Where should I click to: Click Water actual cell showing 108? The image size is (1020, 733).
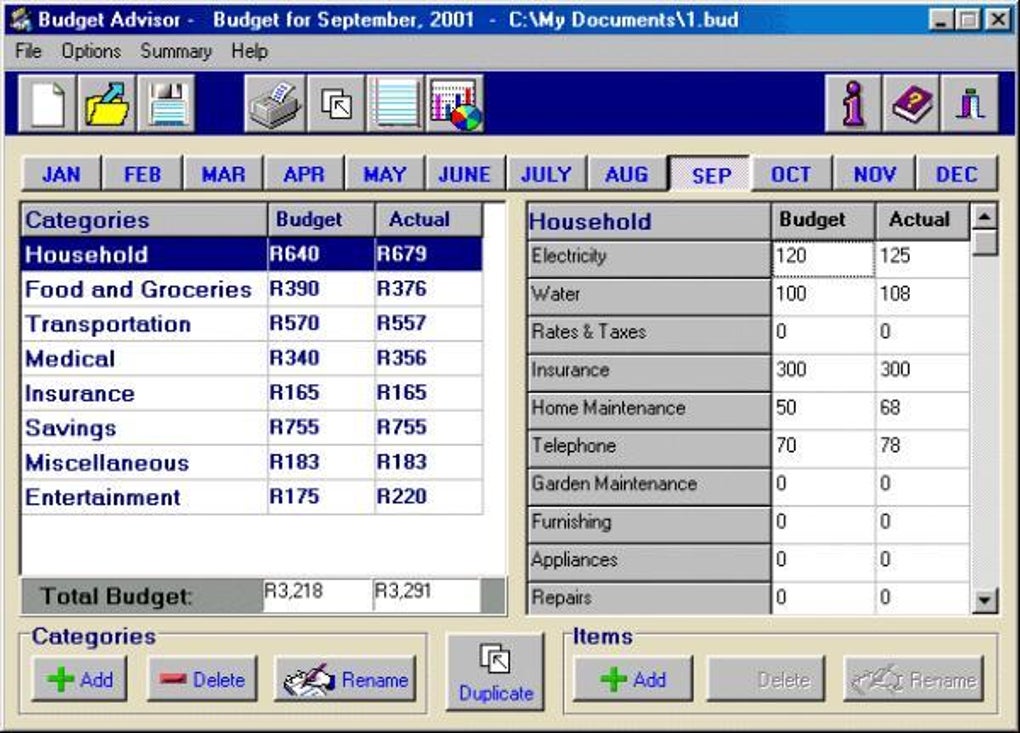(922, 297)
